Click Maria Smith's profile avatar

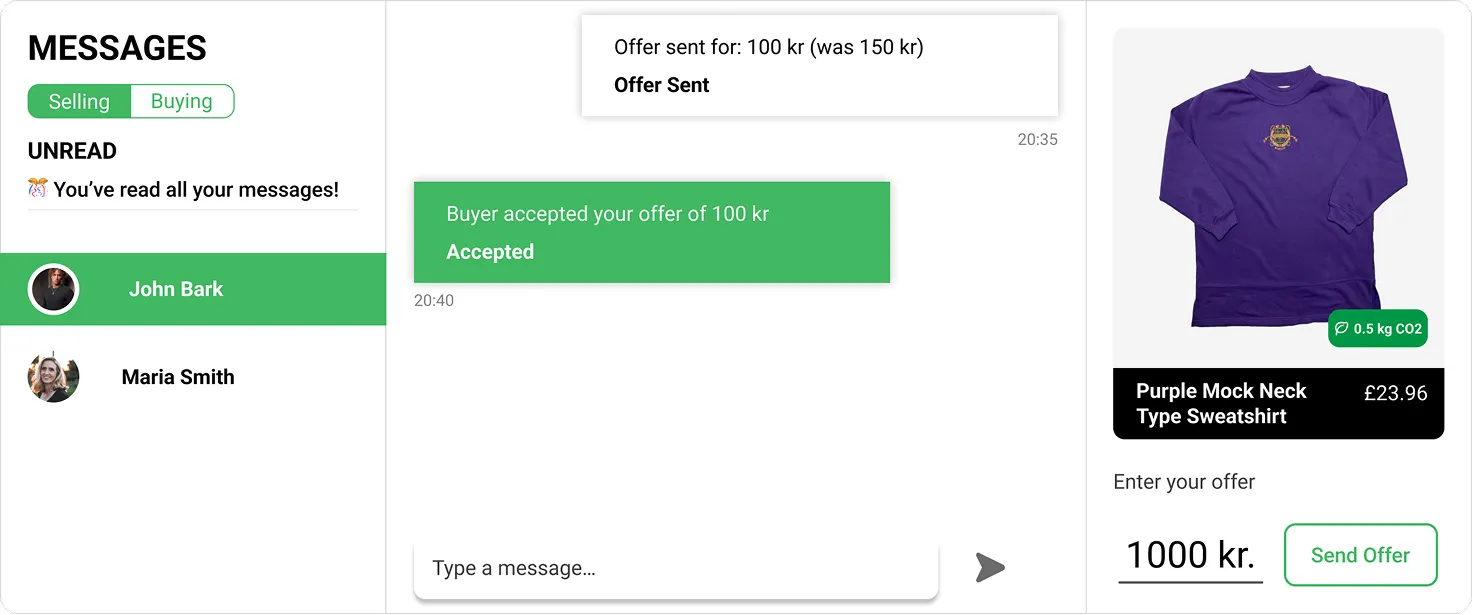point(53,377)
